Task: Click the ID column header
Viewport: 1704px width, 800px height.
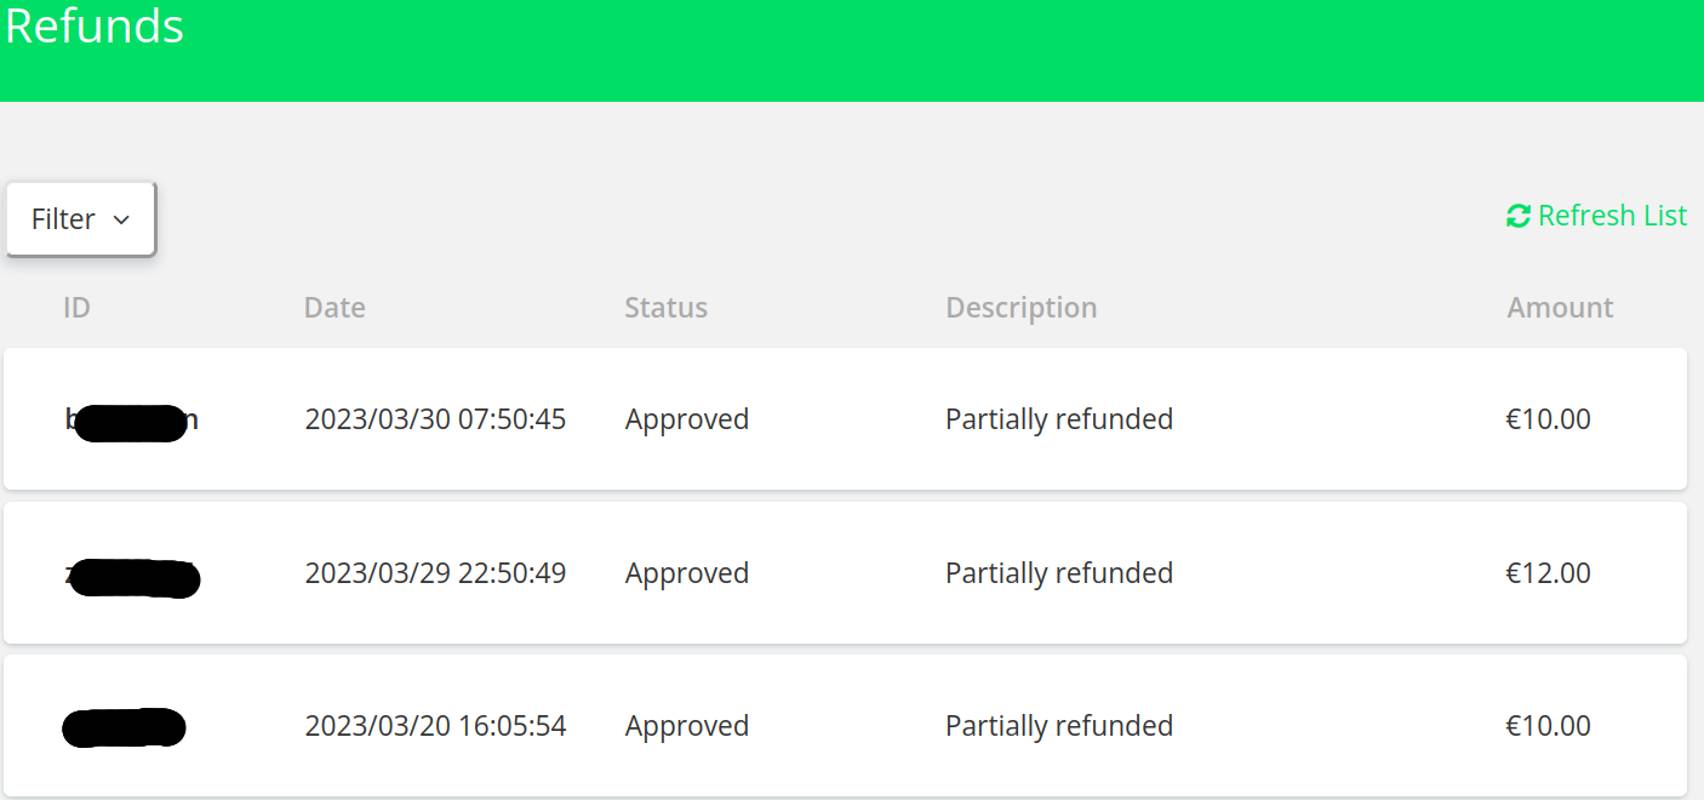Action: 75,307
